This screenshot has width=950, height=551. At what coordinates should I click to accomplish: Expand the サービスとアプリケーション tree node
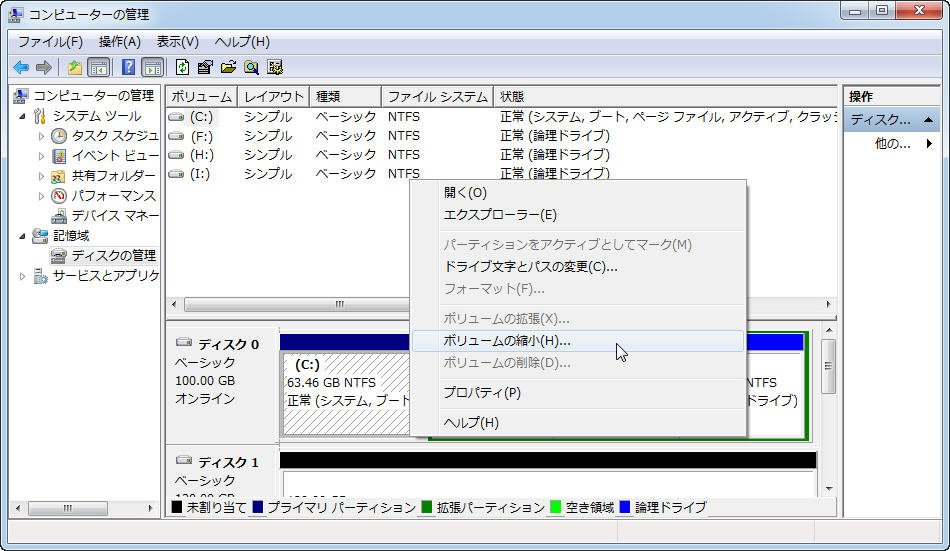click(22, 276)
